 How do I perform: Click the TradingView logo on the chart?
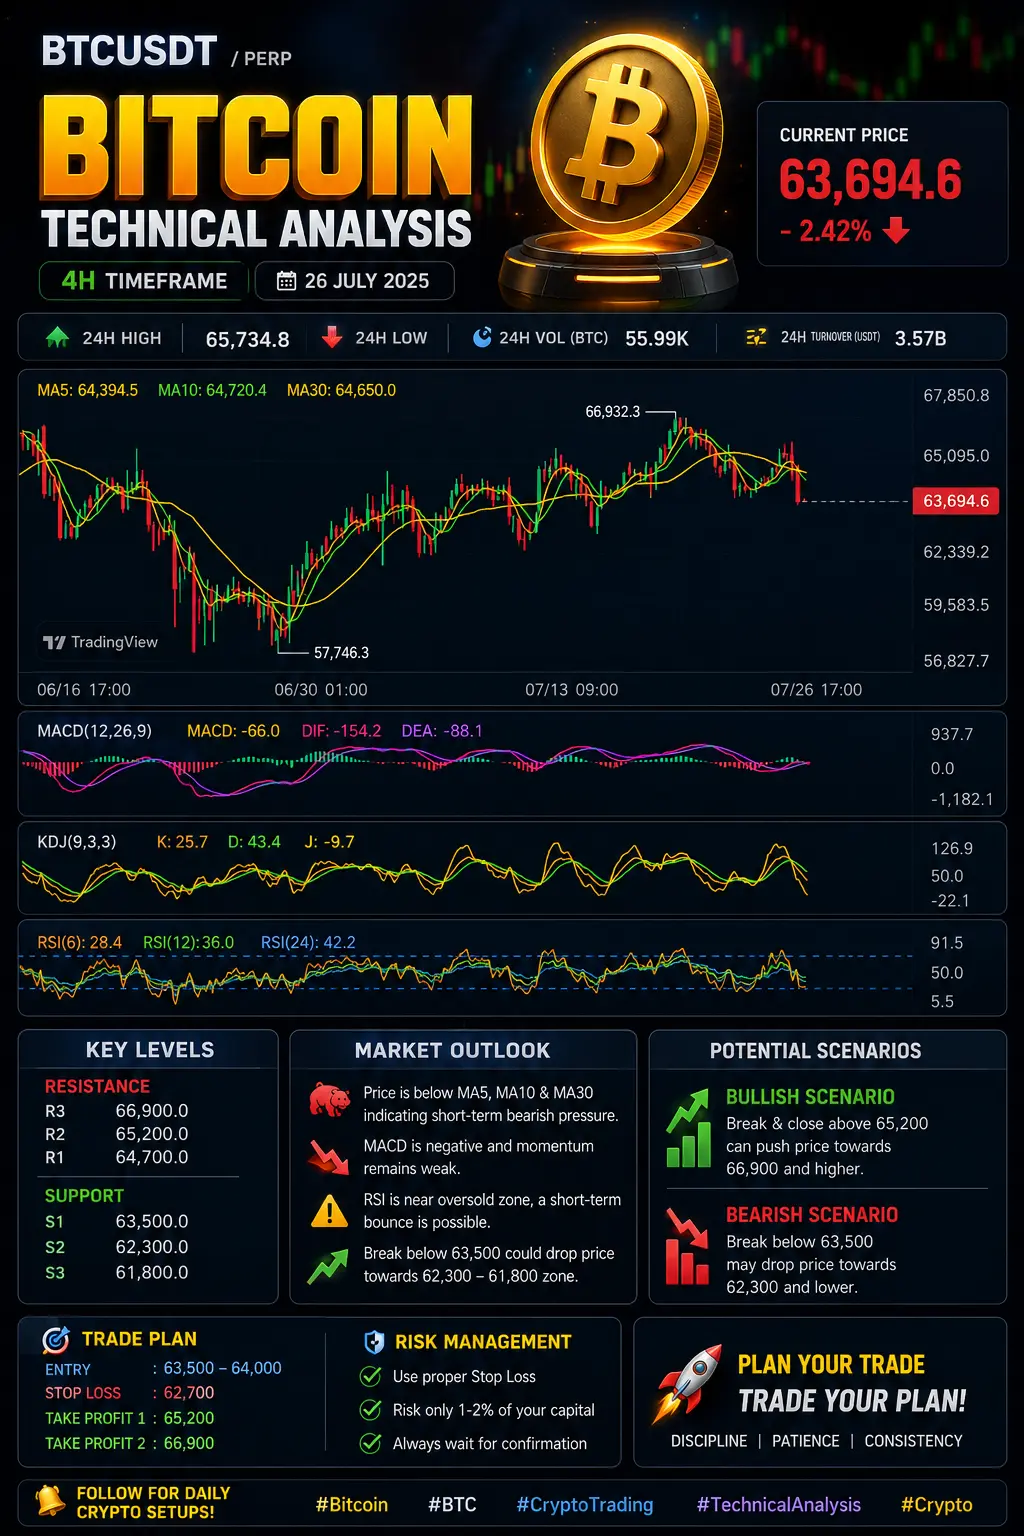[100, 642]
